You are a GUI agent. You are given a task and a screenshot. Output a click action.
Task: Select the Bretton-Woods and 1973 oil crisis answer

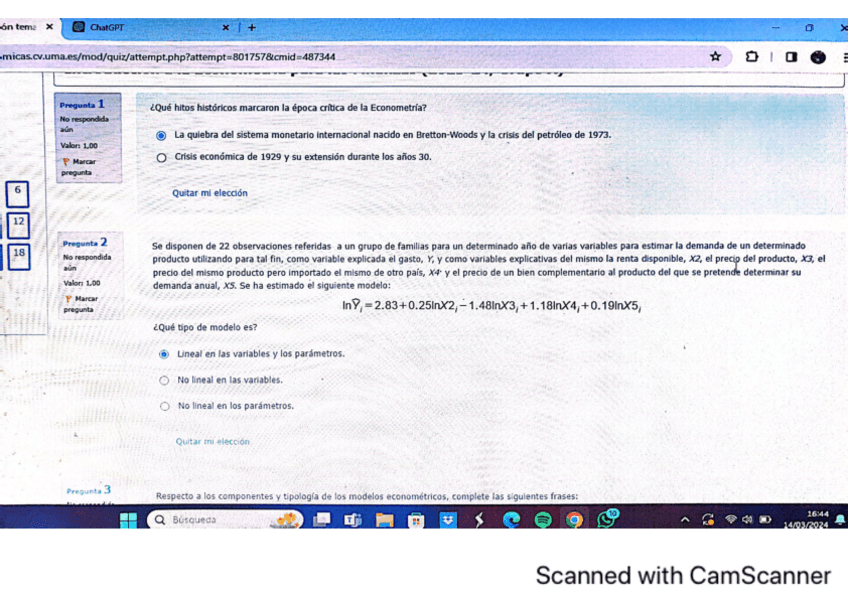[x=161, y=136]
